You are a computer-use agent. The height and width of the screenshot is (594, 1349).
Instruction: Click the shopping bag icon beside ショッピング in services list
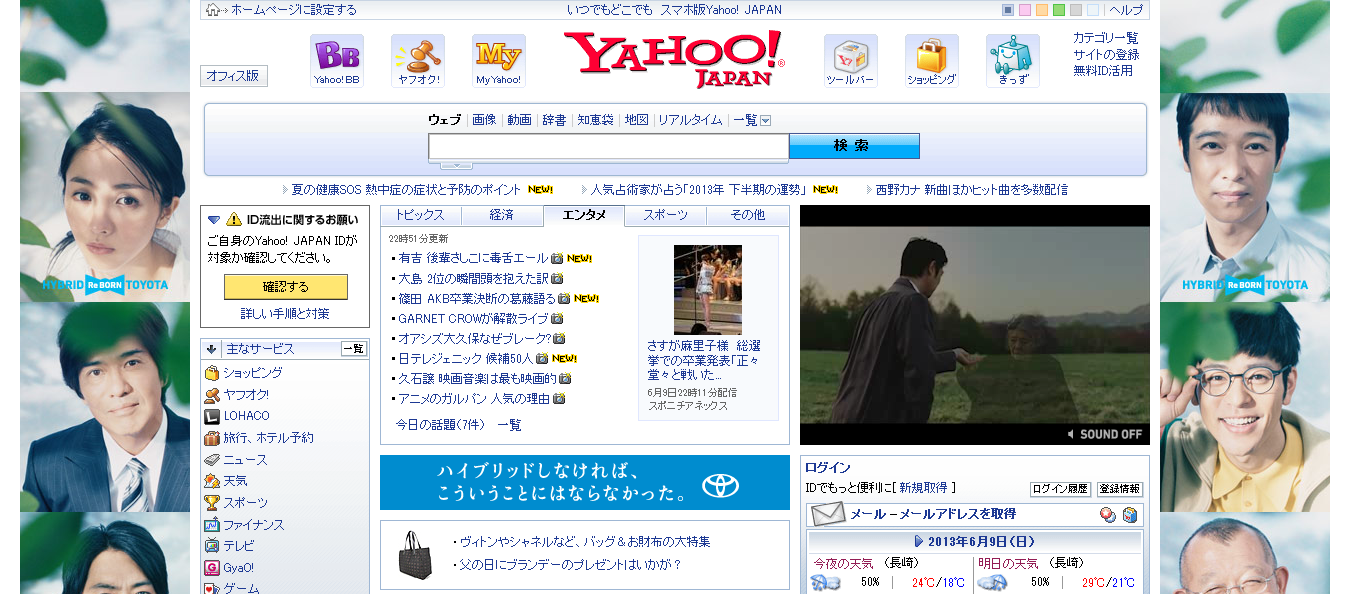click(x=212, y=372)
